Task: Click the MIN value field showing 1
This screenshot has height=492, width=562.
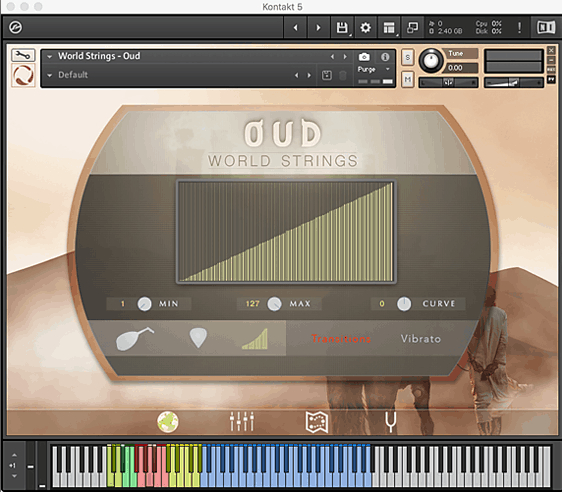Action: click(122, 304)
